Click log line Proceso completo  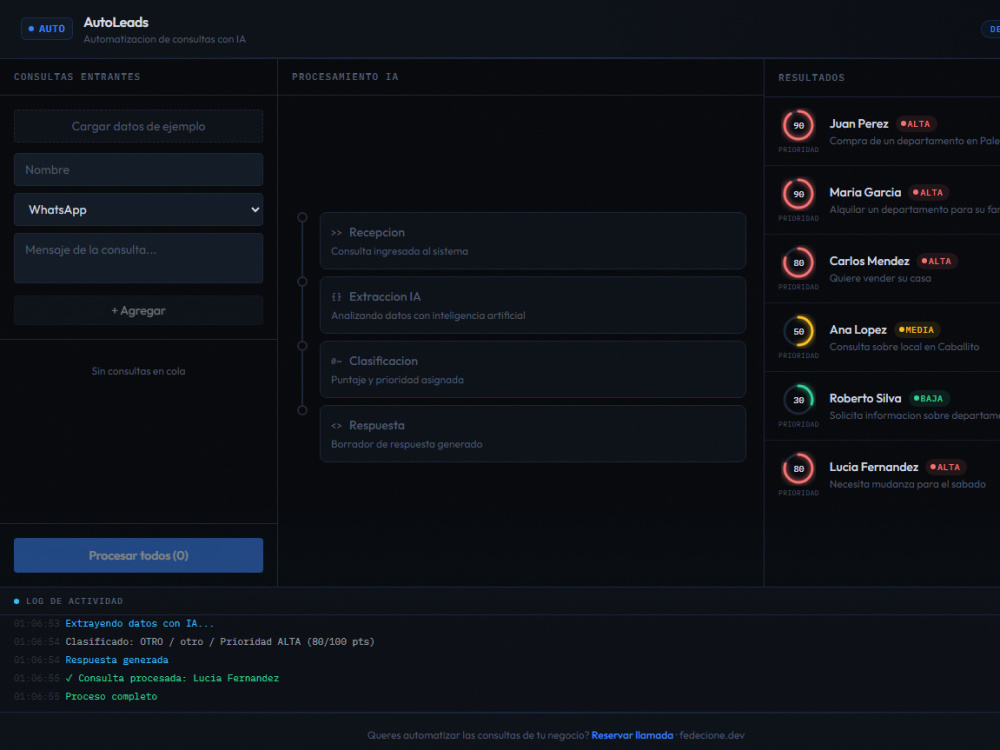pos(111,696)
